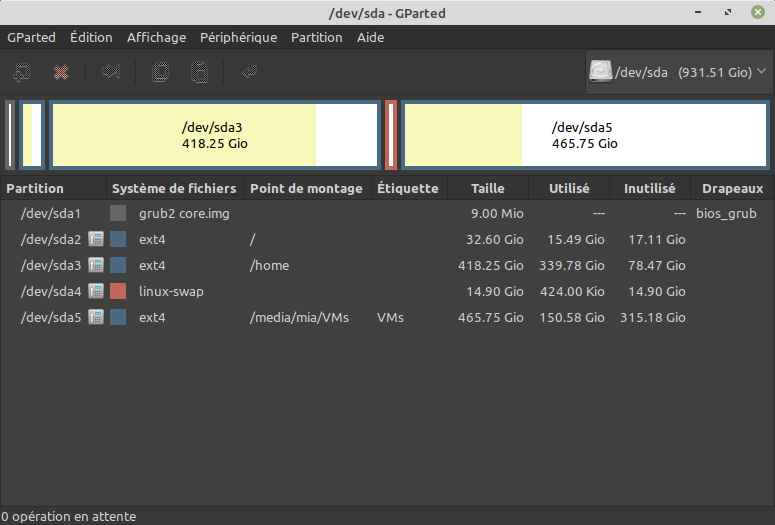
Task: Select the /dev/sda4 partition row
Action: [388, 291]
